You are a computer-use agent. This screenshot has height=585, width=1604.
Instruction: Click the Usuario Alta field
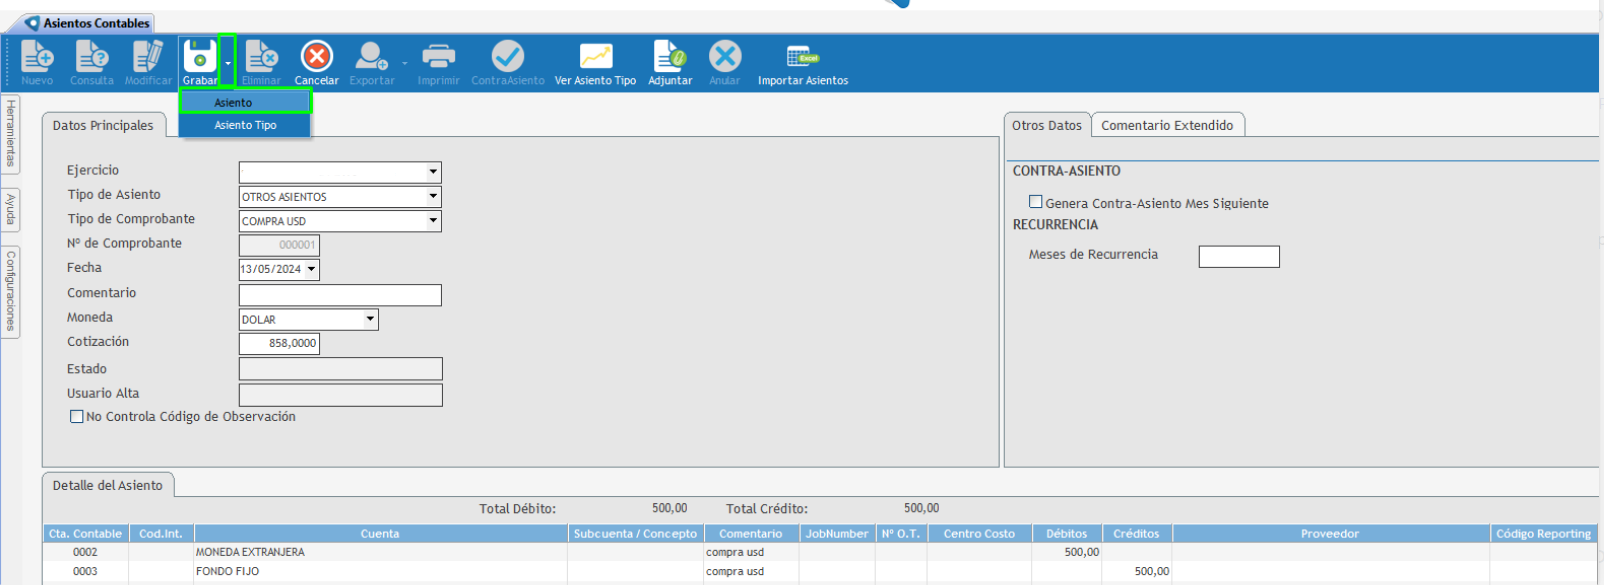[340, 395]
